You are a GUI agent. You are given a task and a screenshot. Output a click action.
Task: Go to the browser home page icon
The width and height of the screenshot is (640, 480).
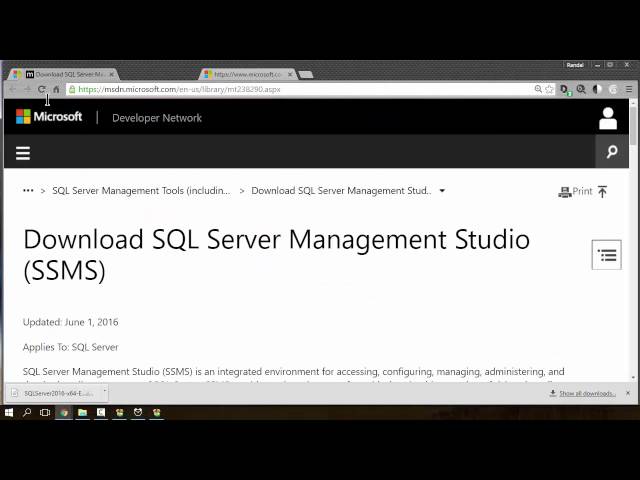click(x=56, y=89)
